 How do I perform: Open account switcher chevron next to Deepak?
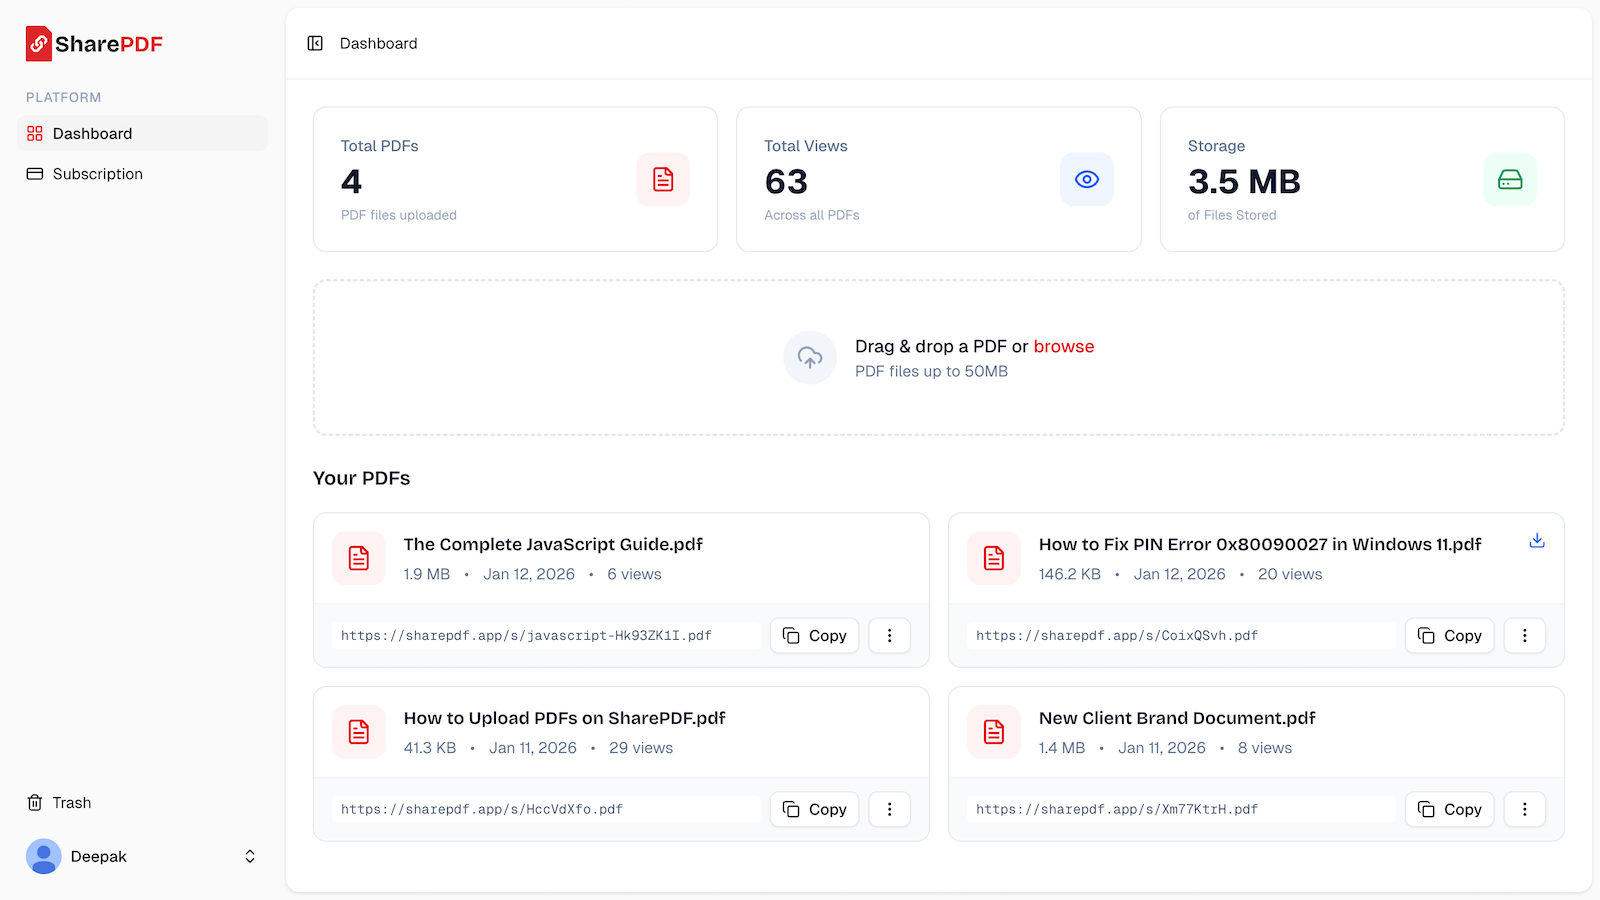click(249, 856)
